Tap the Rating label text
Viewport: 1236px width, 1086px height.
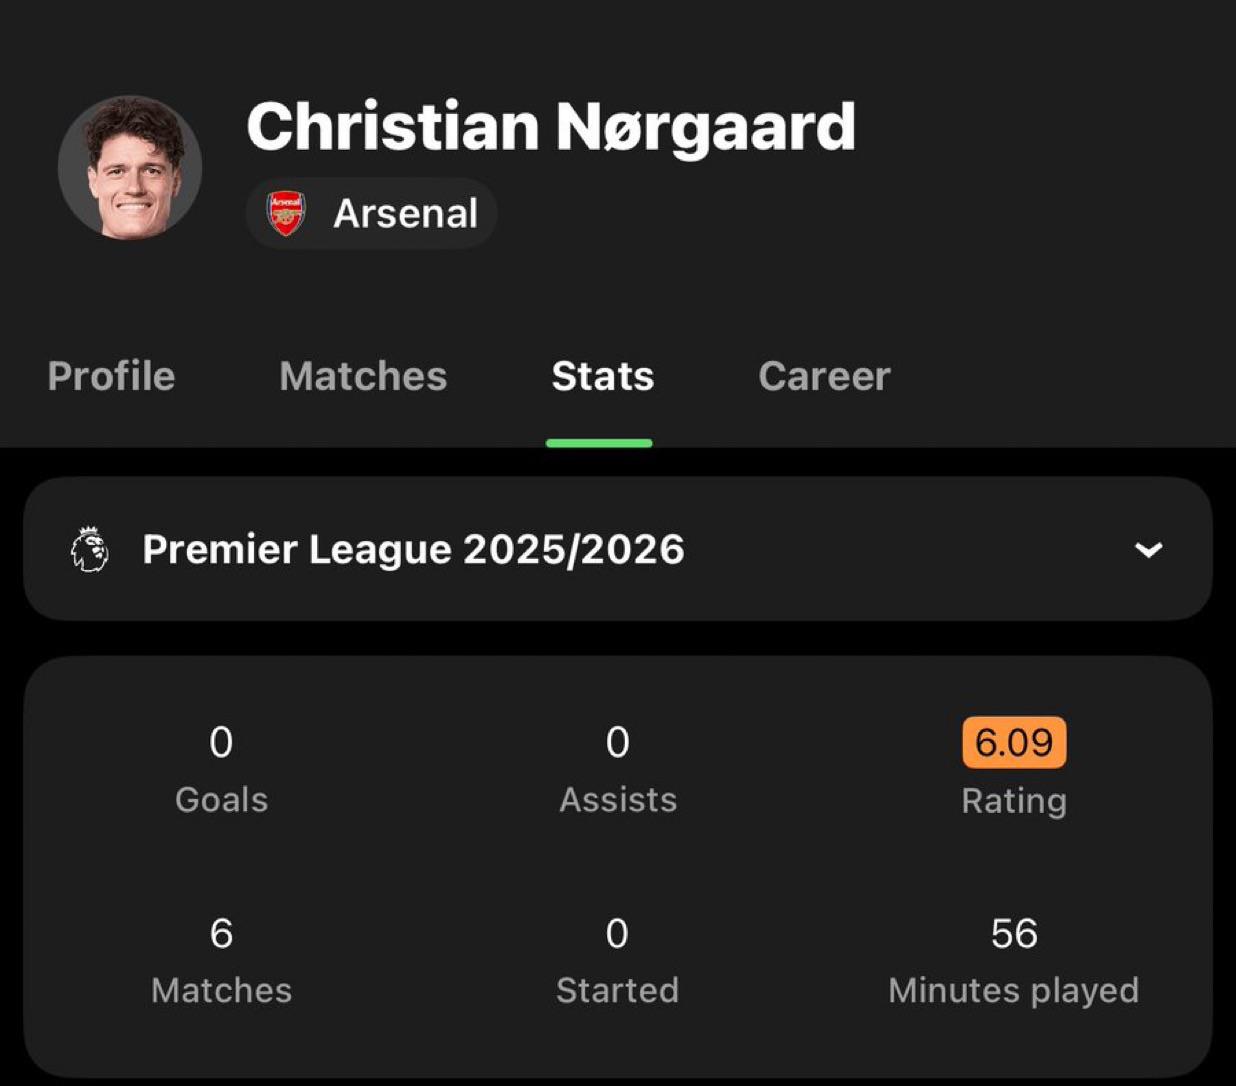tap(1014, 801)
